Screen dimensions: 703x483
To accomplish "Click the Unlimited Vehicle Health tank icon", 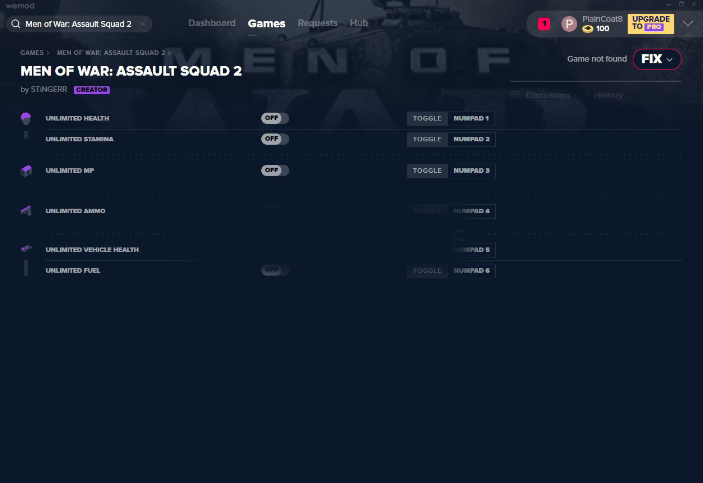I will click(x=26, y=248).
